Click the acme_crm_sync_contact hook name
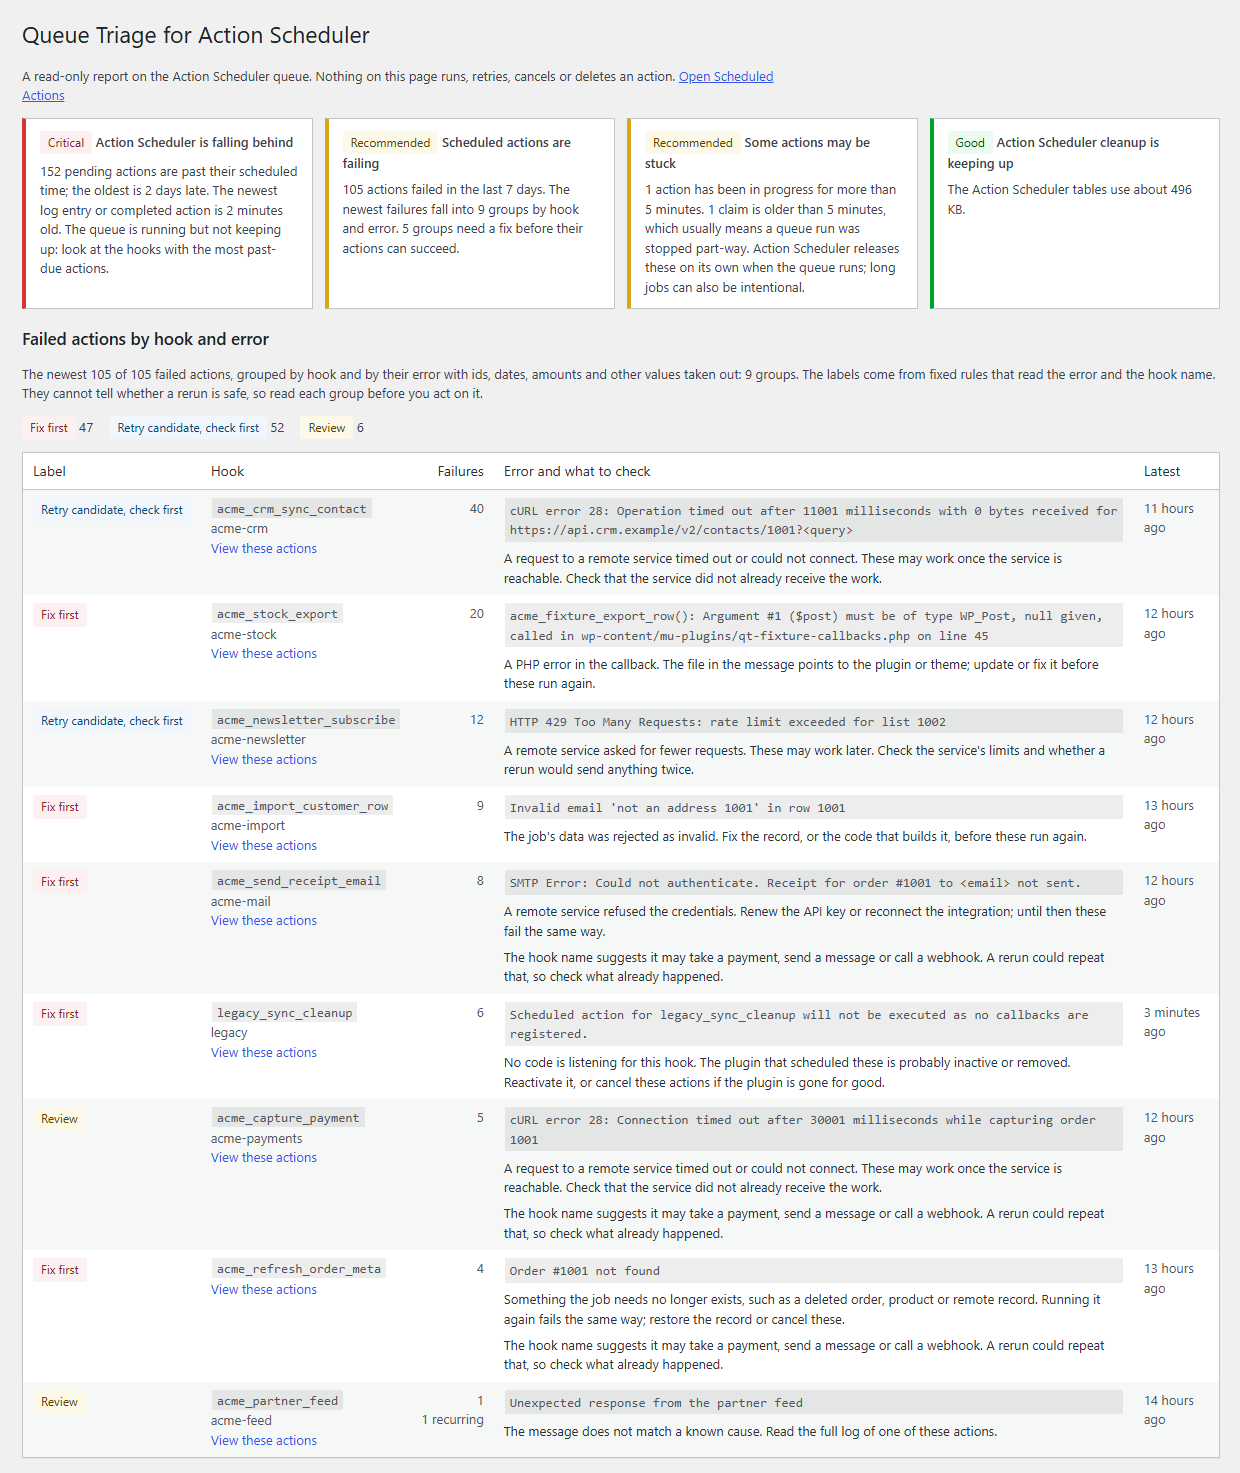This screenshot has width=1240, height=1473. point(292,509)
